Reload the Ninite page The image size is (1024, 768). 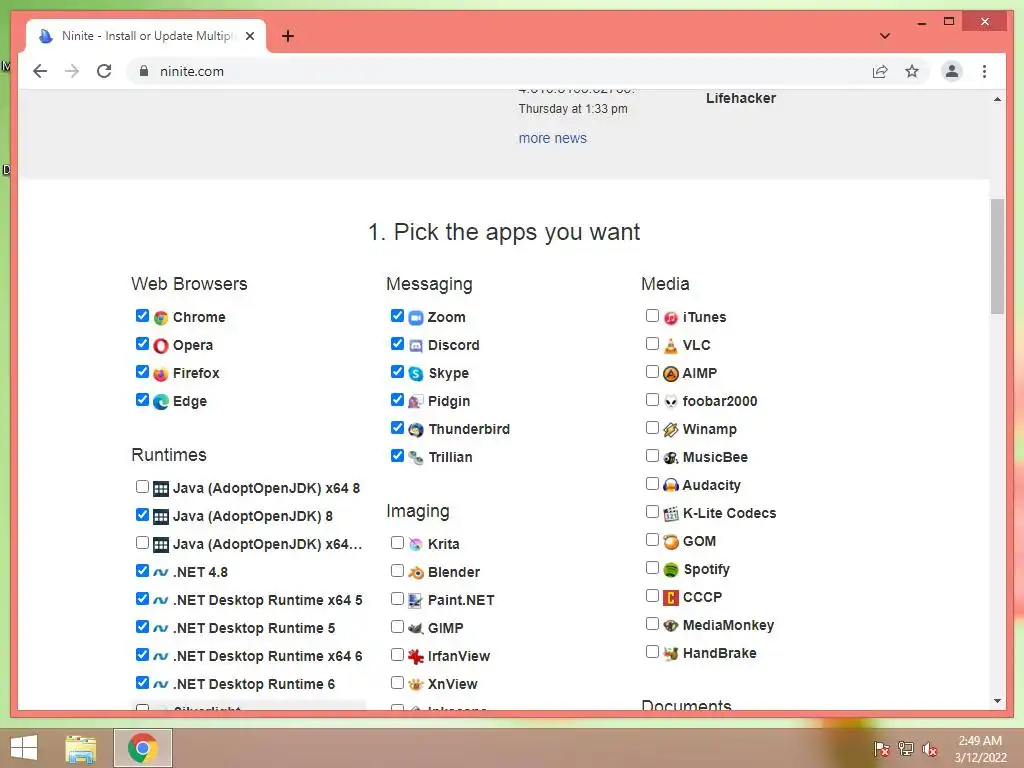[x=104, y=71]
